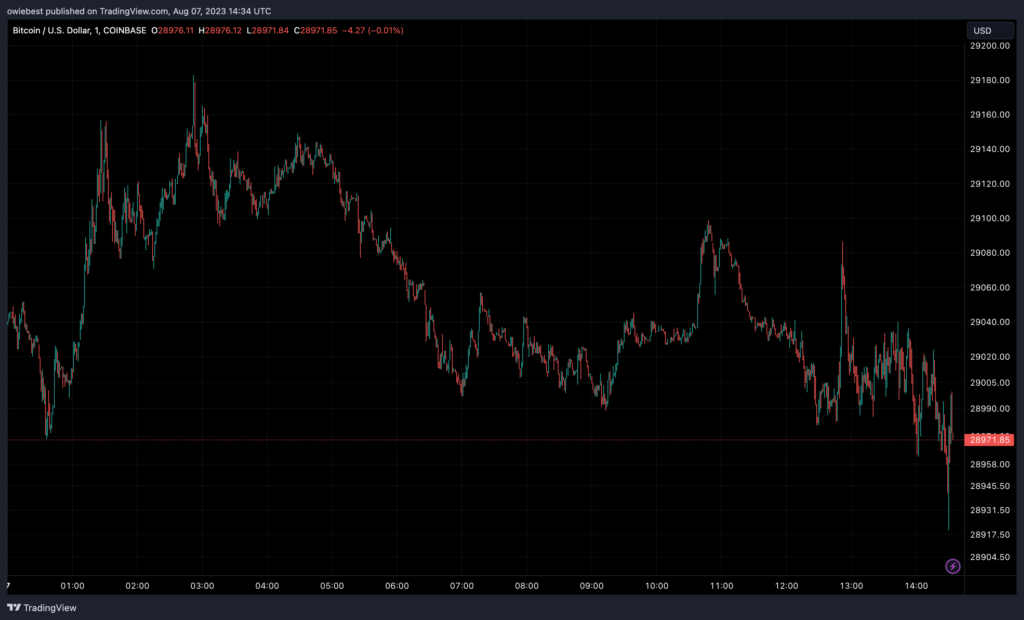Click the TradingView logo icon
The width and height of the screenshot is (1024, 620).
tap(14, 607)
